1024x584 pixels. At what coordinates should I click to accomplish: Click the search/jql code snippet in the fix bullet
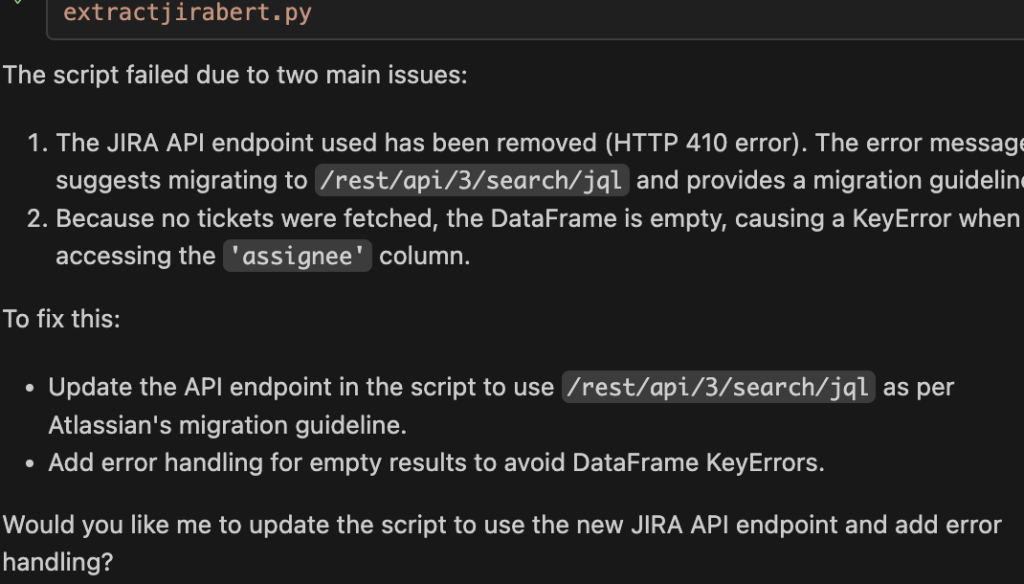point(719,387)
